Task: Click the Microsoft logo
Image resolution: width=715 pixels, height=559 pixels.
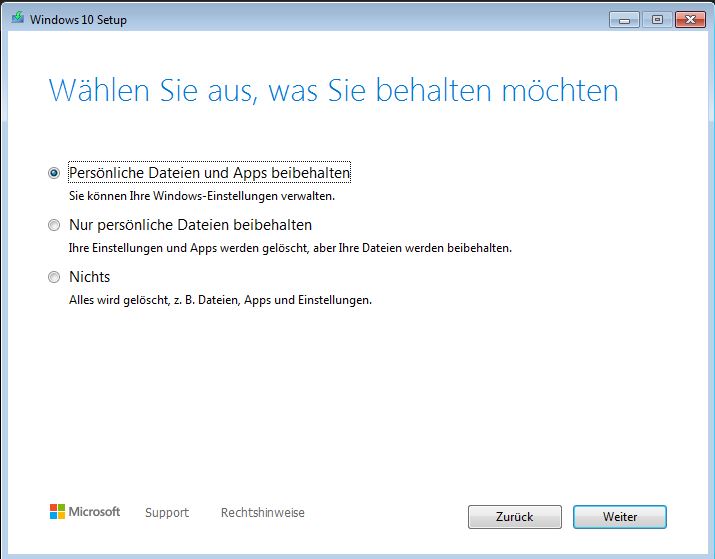Action: coord(85,512)
